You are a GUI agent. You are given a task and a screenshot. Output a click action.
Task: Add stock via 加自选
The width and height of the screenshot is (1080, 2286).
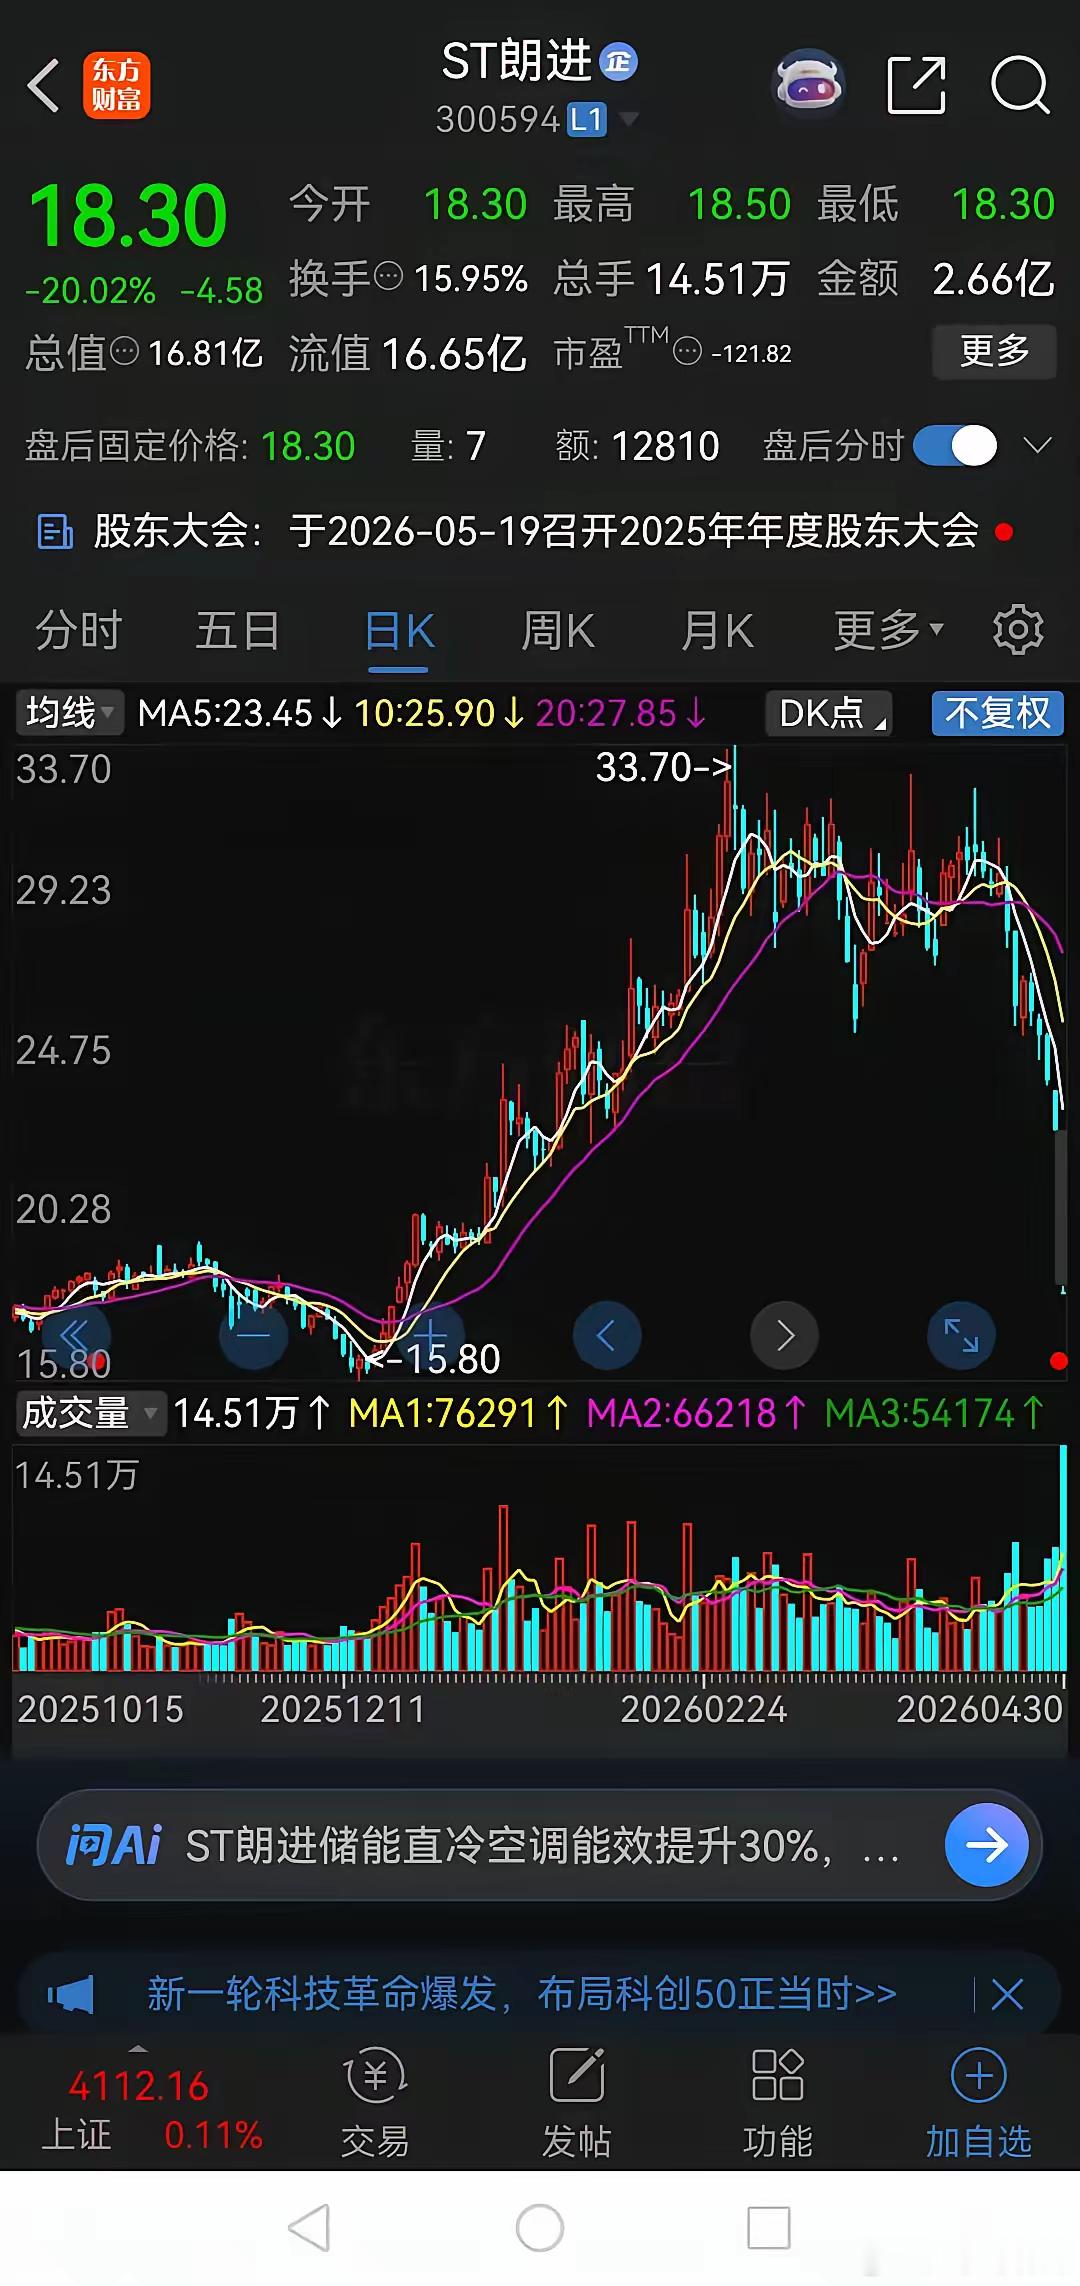979,2102
